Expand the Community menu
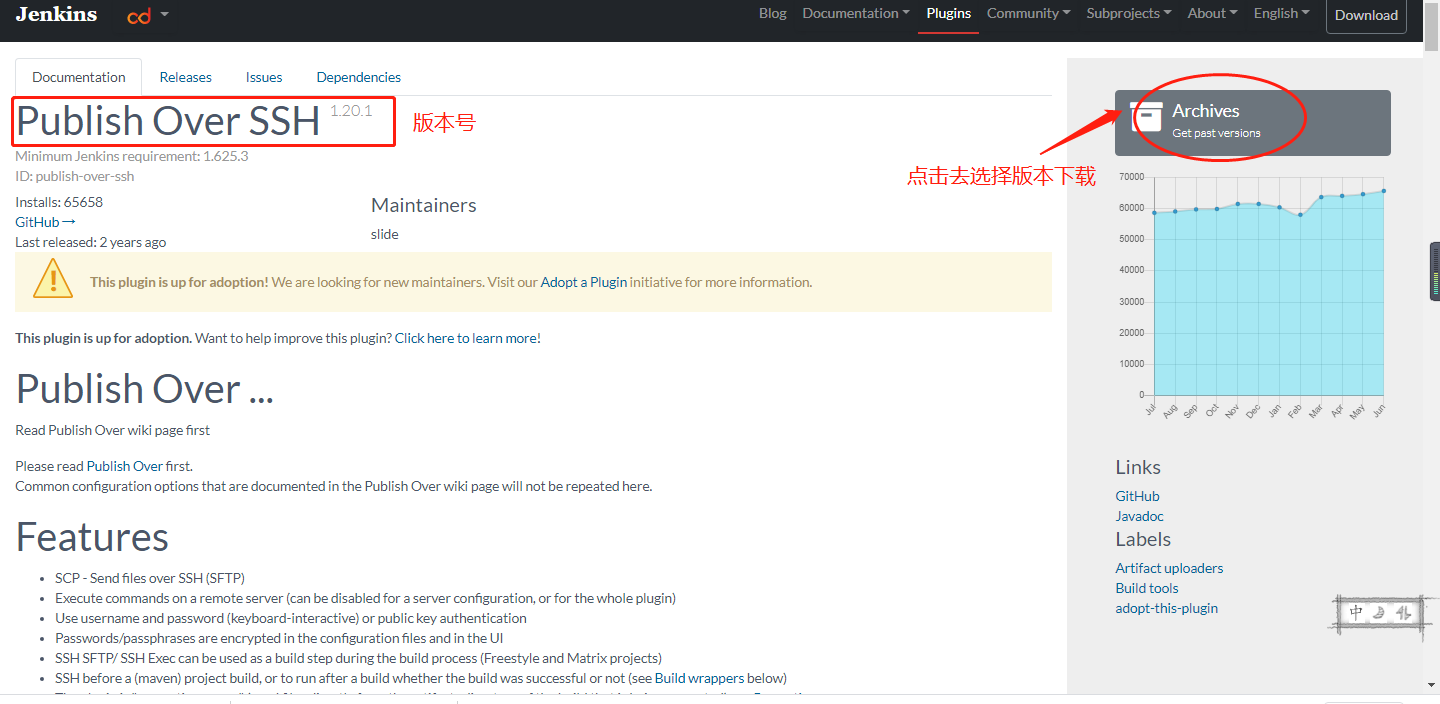The image size is (1440, 704). coord(1028,14)
